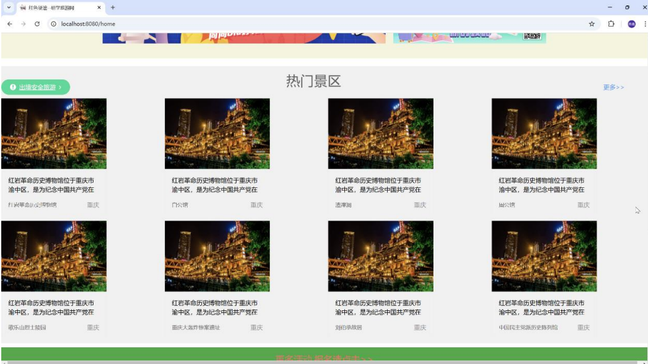
Task: Open the browser three-dot menu
Action: (x=645, y=24)
